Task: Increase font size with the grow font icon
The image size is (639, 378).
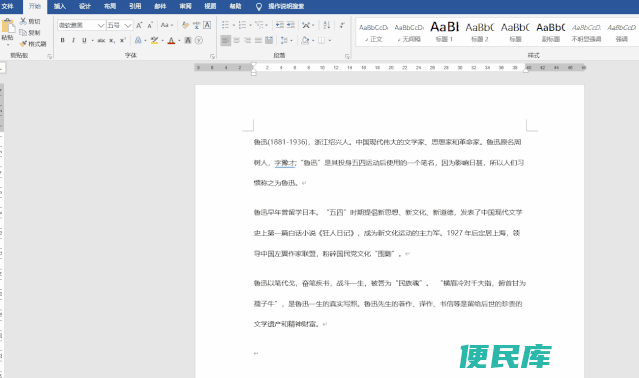Action: pos(139,25)
